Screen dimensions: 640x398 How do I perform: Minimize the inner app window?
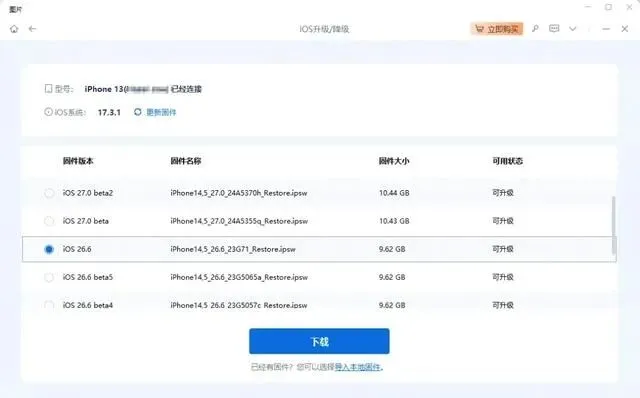tap(606, 29)
